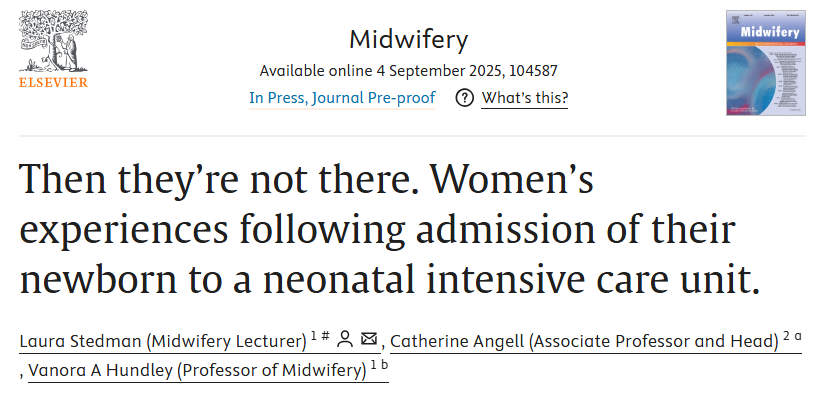Open the Midwifery journal title link
The height and width of the screenshot is (394, 838).
408,40
